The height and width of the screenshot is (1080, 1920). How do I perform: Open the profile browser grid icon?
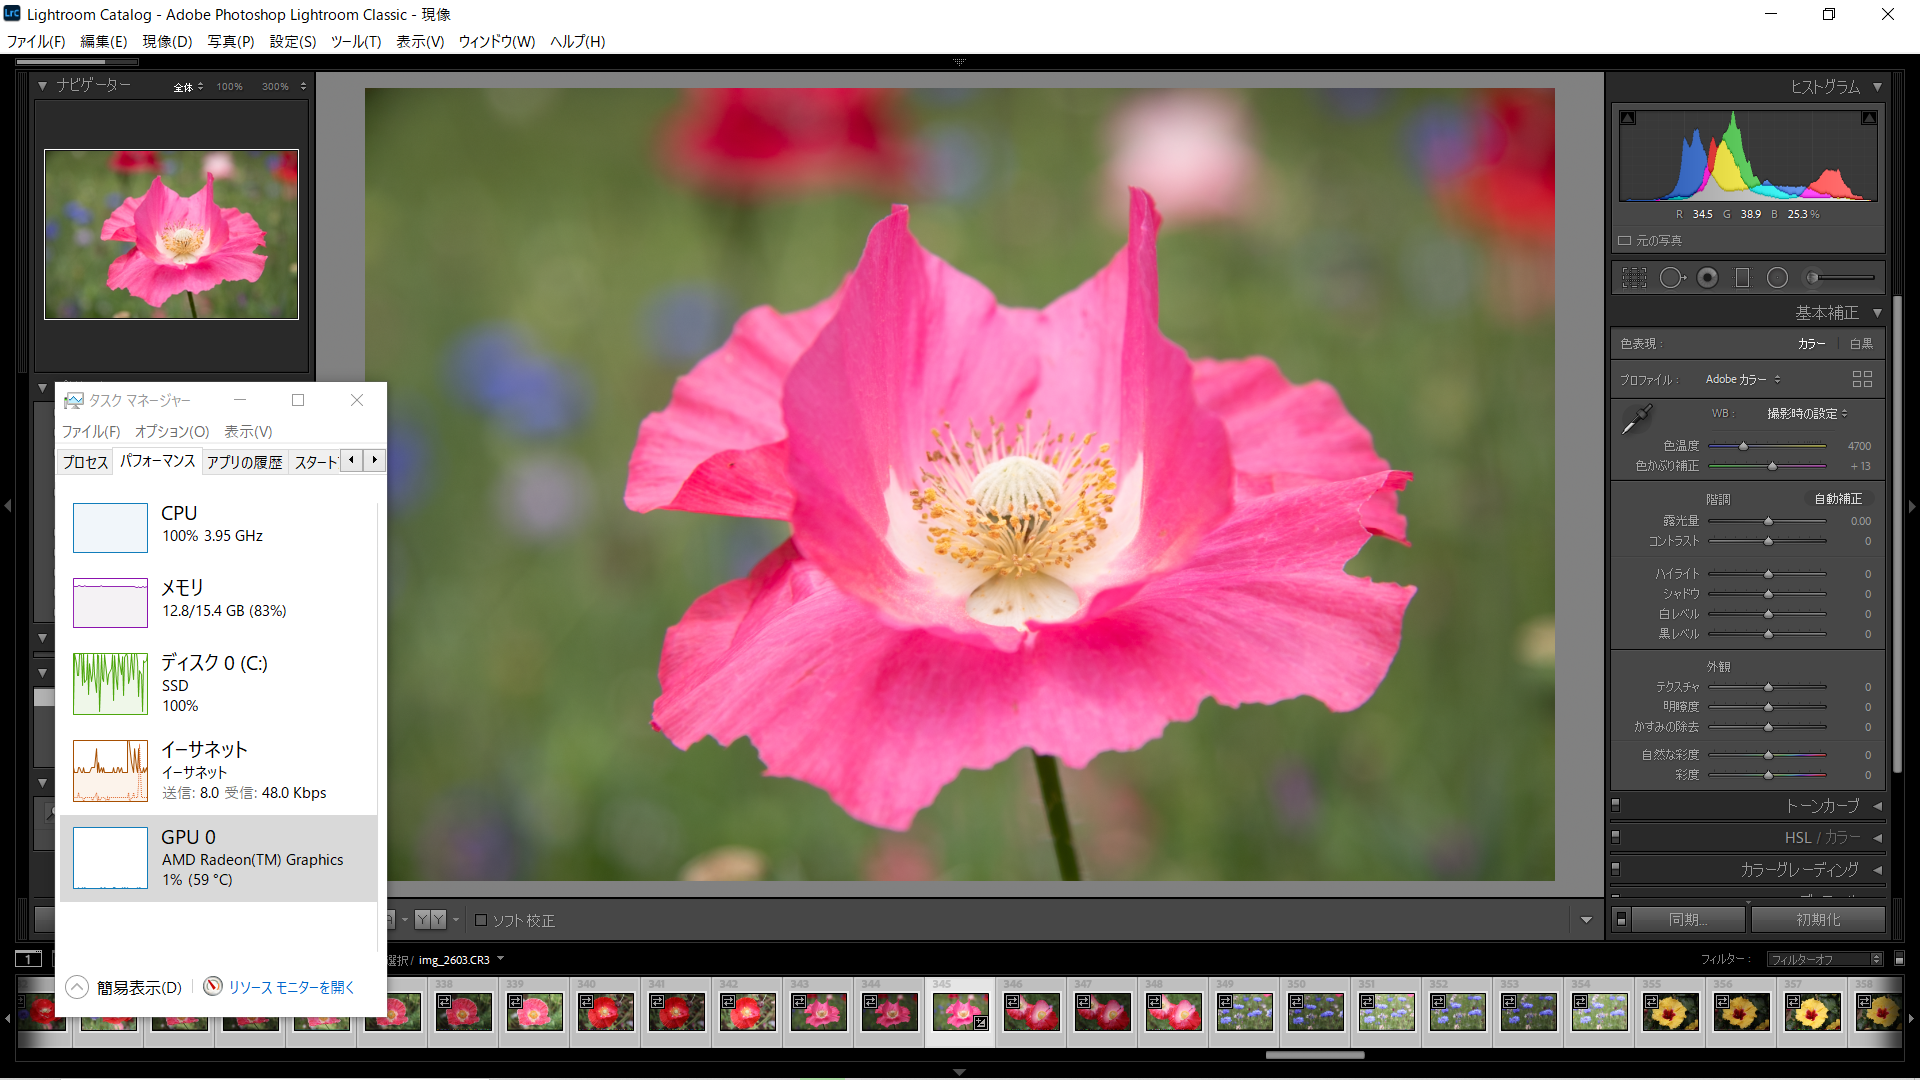click(1862, 379)
